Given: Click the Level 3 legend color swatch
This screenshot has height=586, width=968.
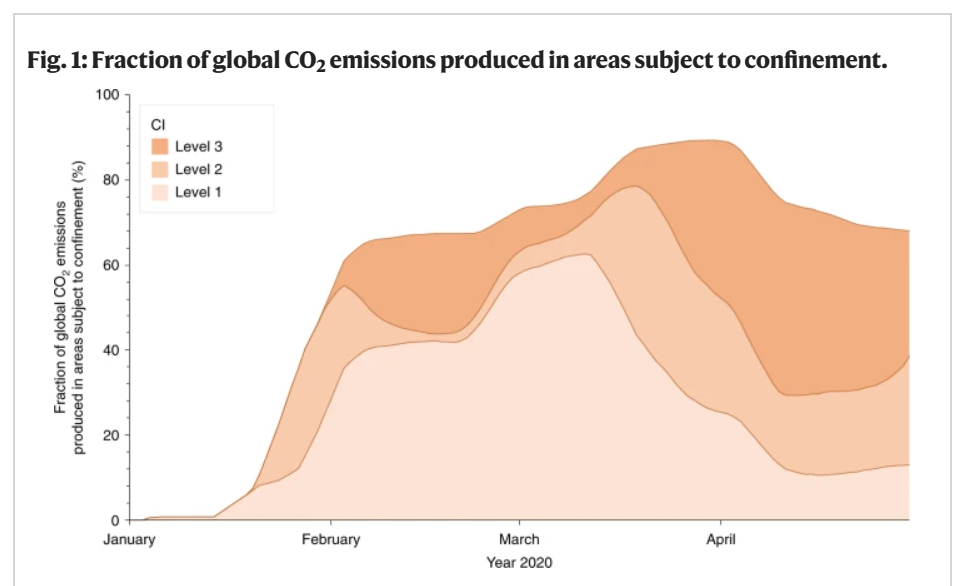Looking at the screenshot, I should coord(159,147).
